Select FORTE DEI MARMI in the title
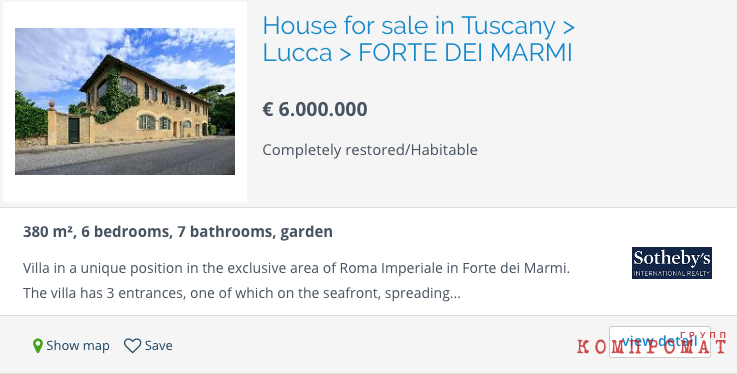 465,52
